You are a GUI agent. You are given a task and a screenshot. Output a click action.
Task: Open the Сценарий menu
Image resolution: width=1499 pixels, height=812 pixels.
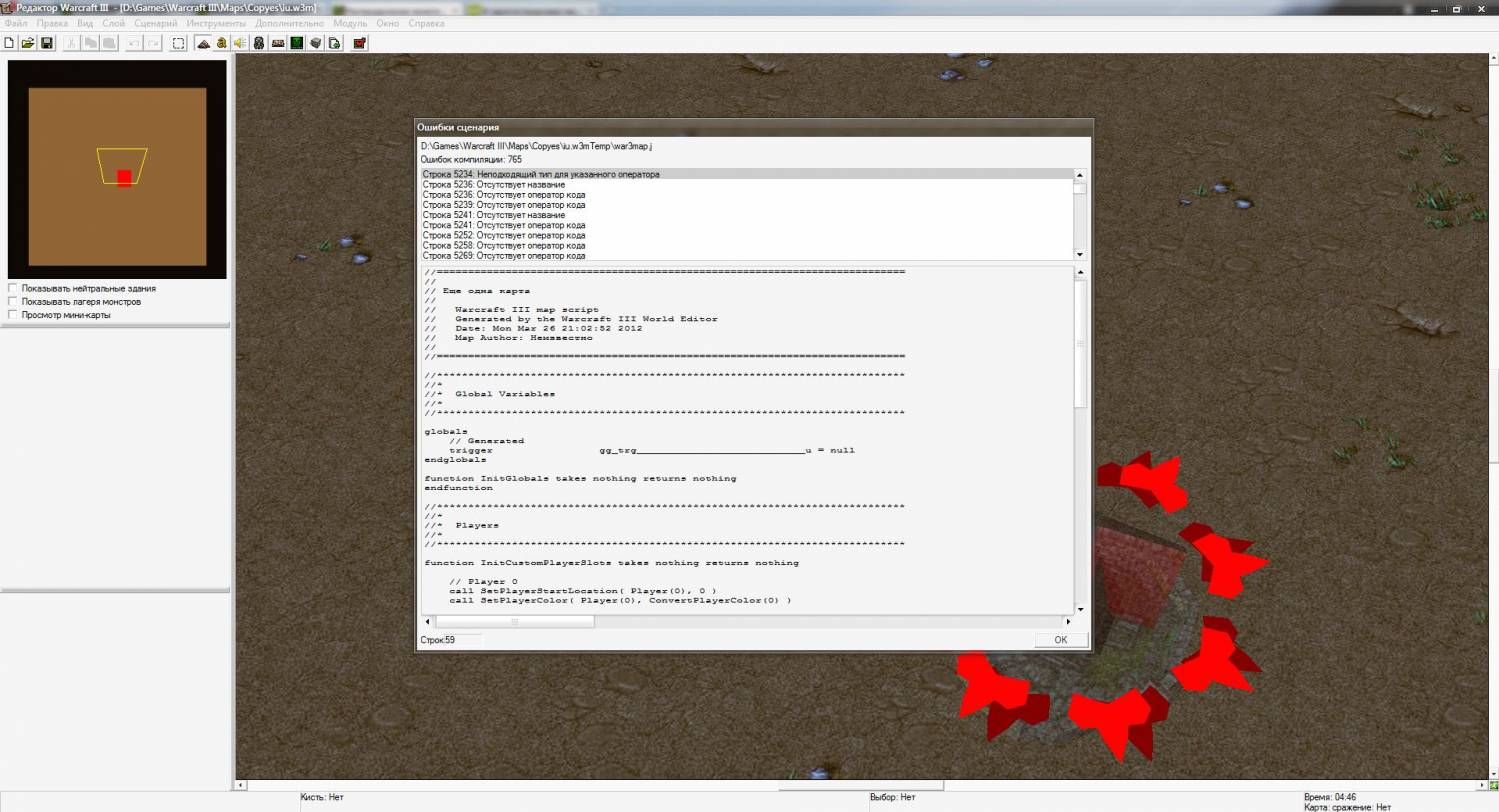(x=155, y=23)
